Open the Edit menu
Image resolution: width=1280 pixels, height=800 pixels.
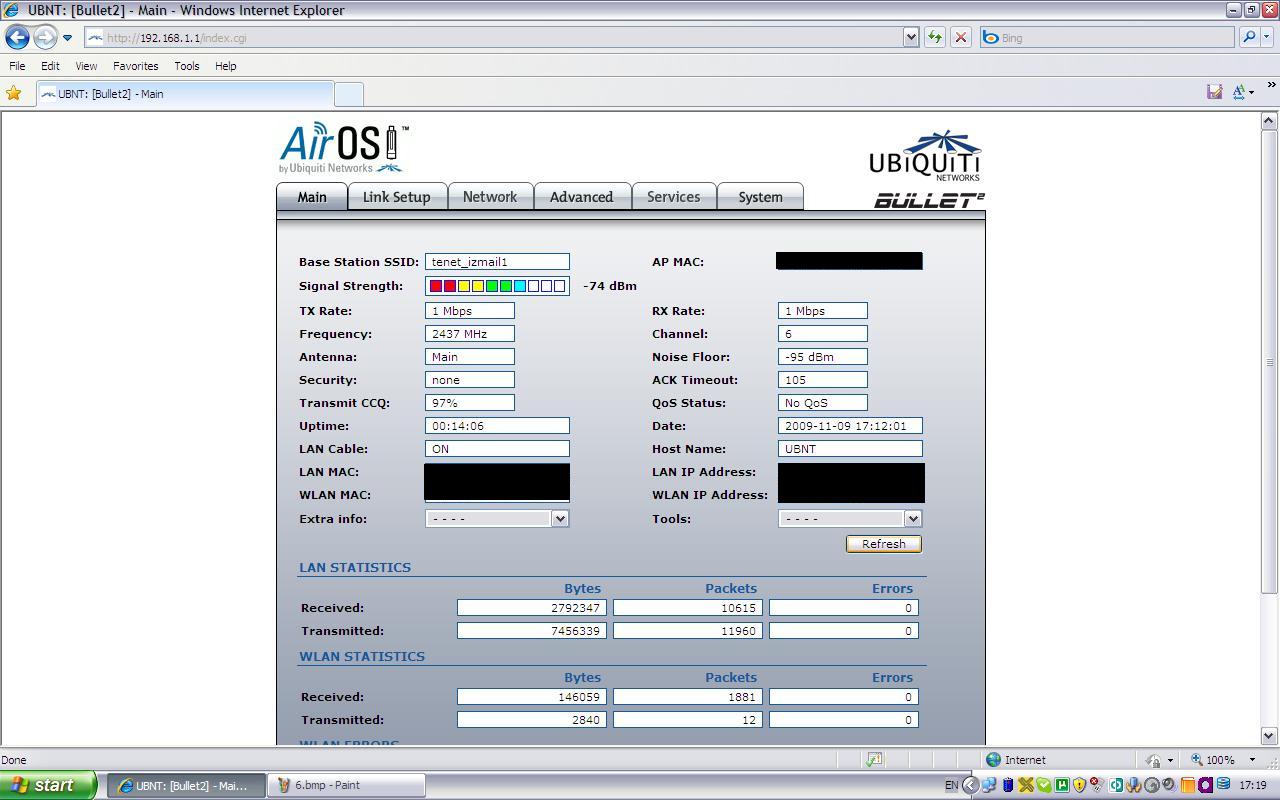coord(50,66)
